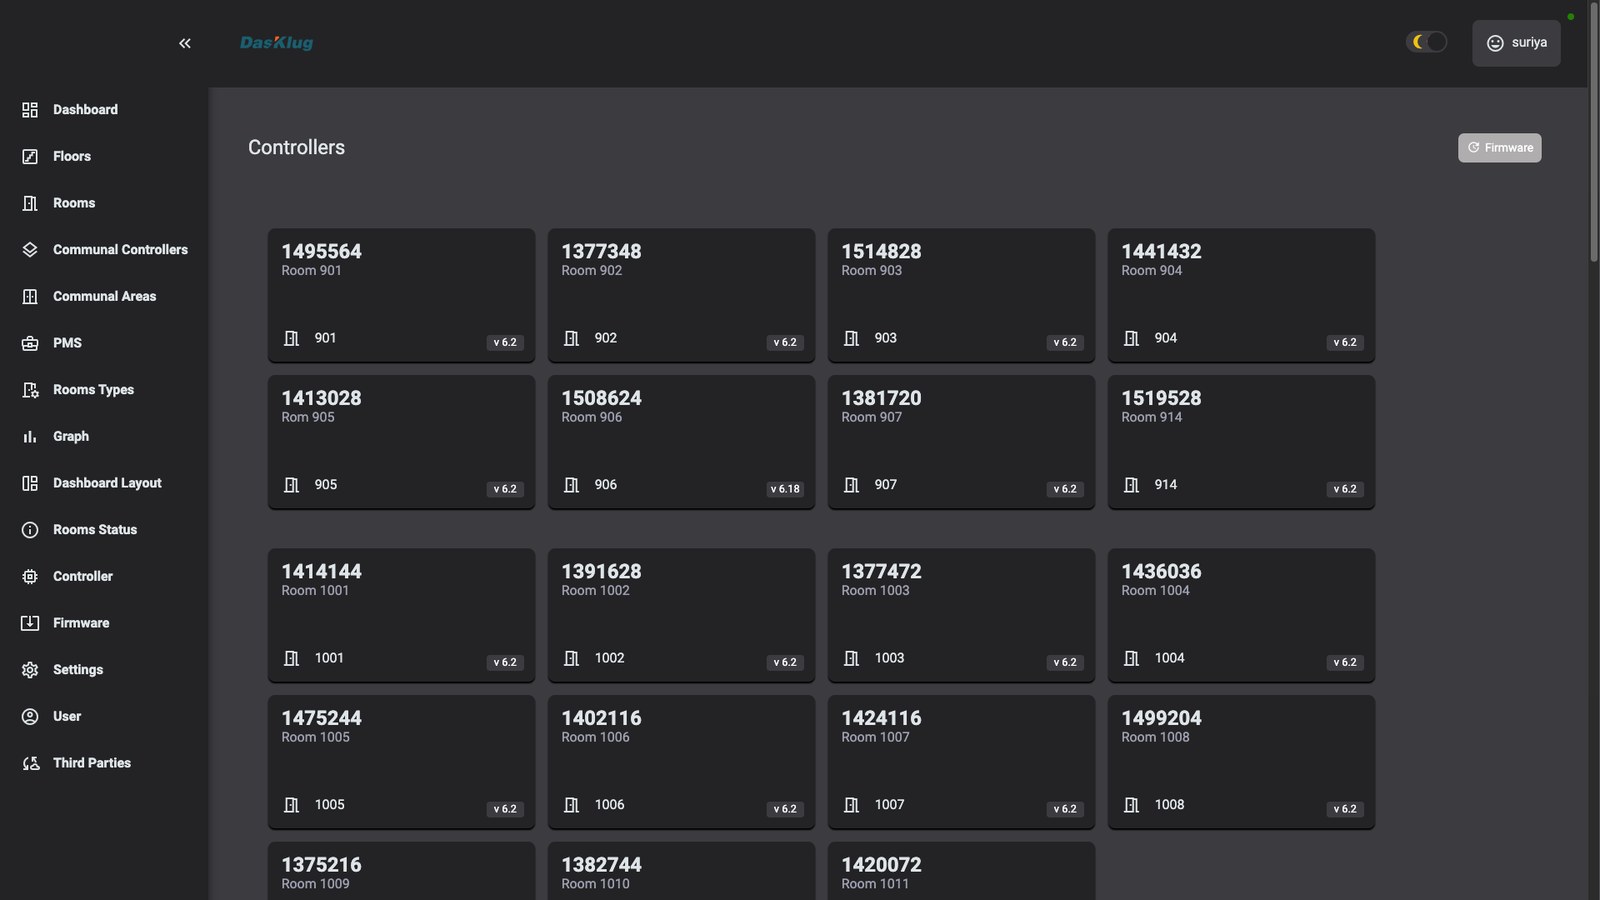The height and width of the screenshot is (900, 1600).
Task: Click the door icon beside 1001
Action: point(291,658)
